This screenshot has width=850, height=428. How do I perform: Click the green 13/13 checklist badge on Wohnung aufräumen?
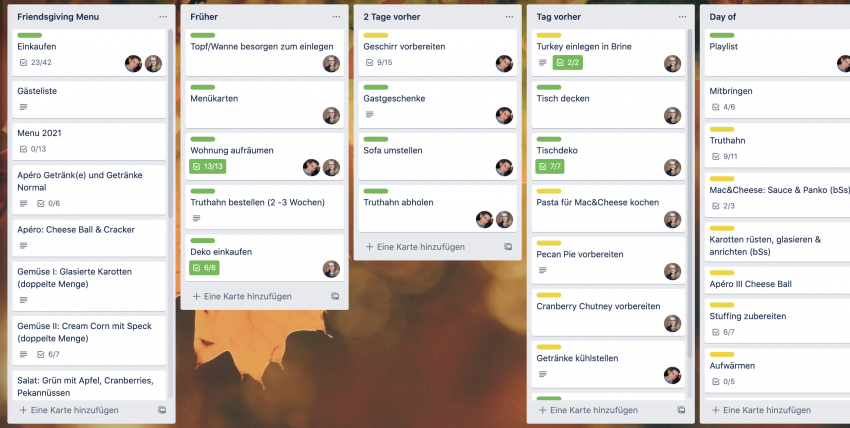[208, 166]
